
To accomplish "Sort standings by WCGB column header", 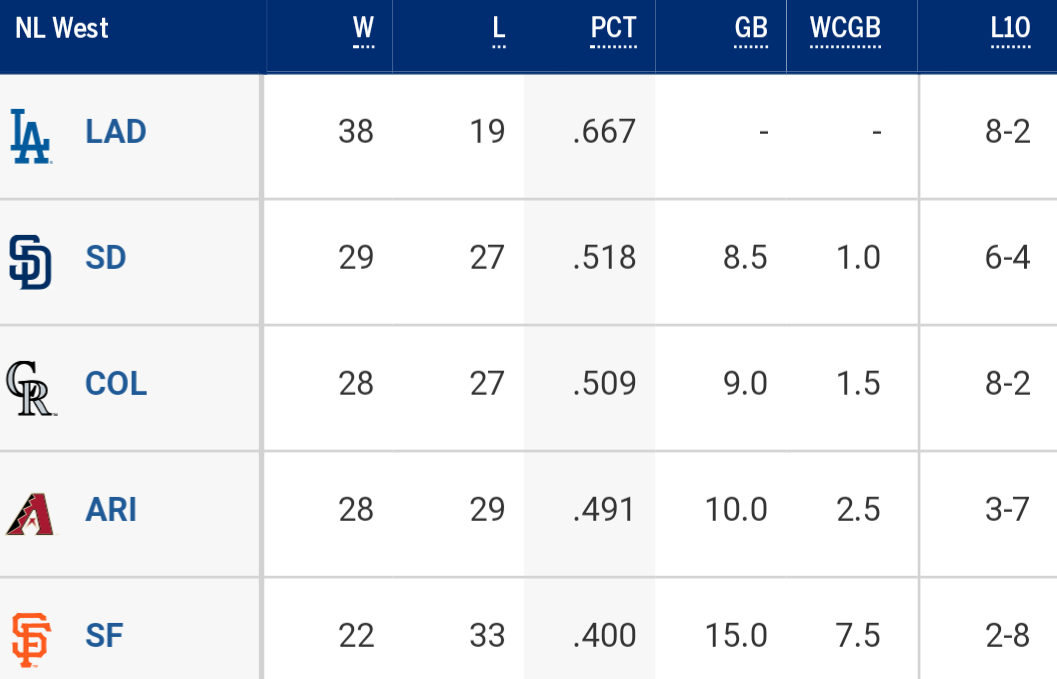I will tap(845, 30).
